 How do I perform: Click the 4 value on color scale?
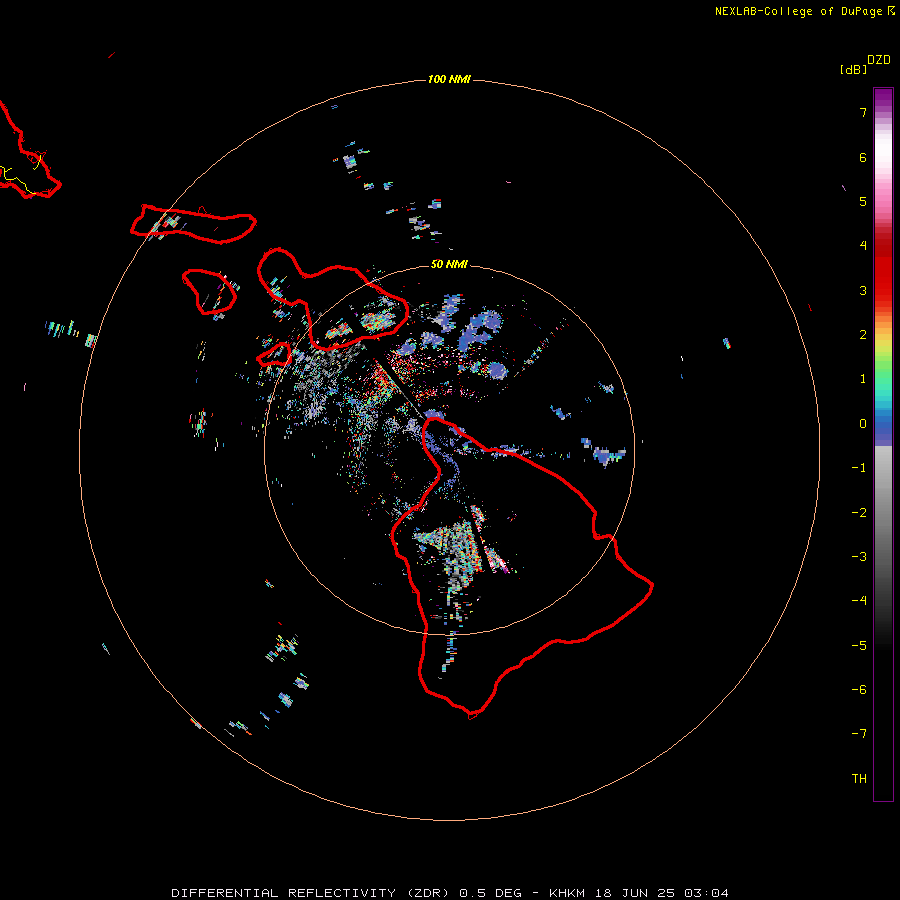[863, 246]
